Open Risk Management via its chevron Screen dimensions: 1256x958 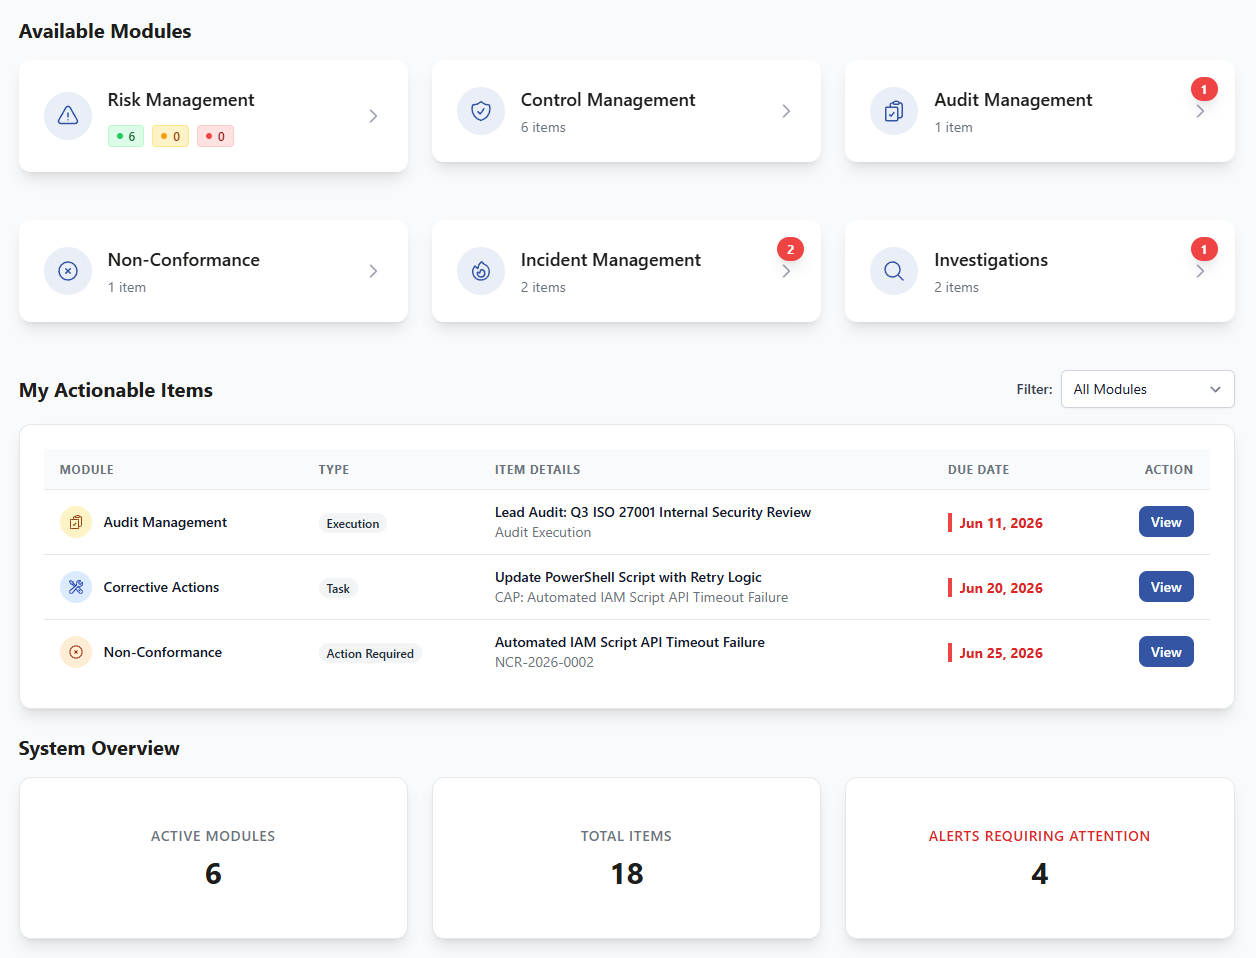[373, 116]
